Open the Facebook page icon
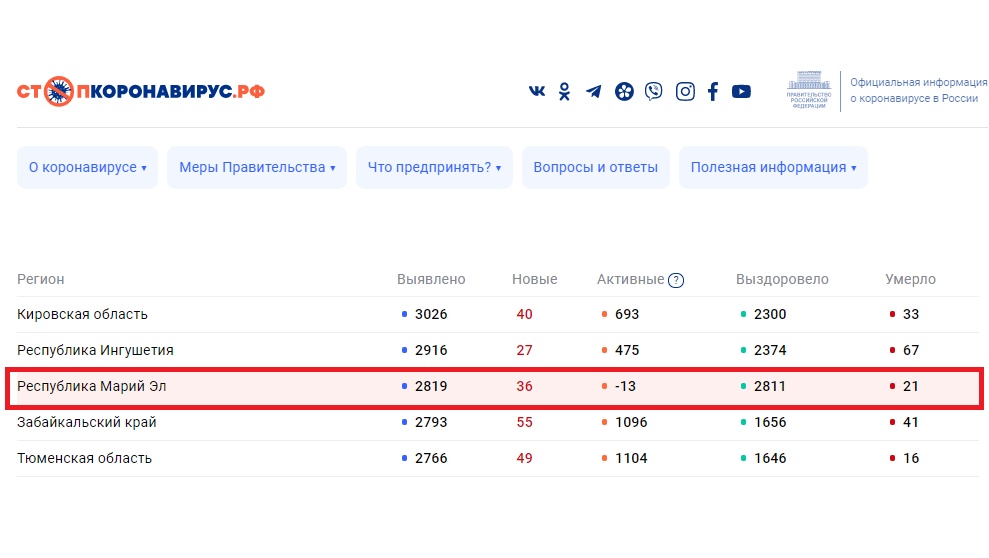Image resolution: width=989 pixels, height=558 pixels. 713,92
